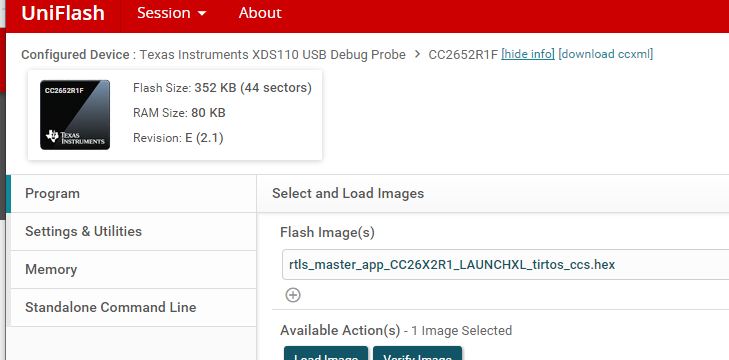Click the hide info link
The width and height of the screenshot is (729, 360).
[528, 54]
